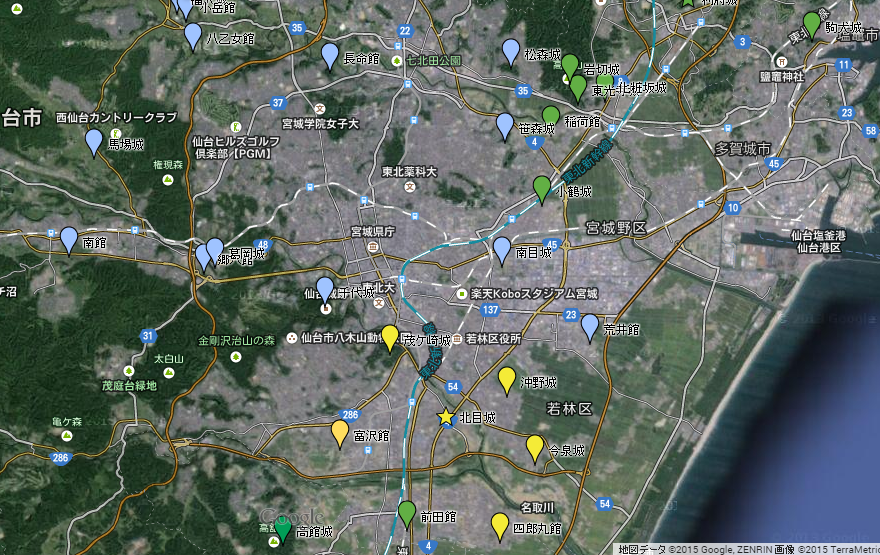Viewport: 880px width, 555px height.
Task: Open the 松森城 blue map pin
Action: coord(511,52)
